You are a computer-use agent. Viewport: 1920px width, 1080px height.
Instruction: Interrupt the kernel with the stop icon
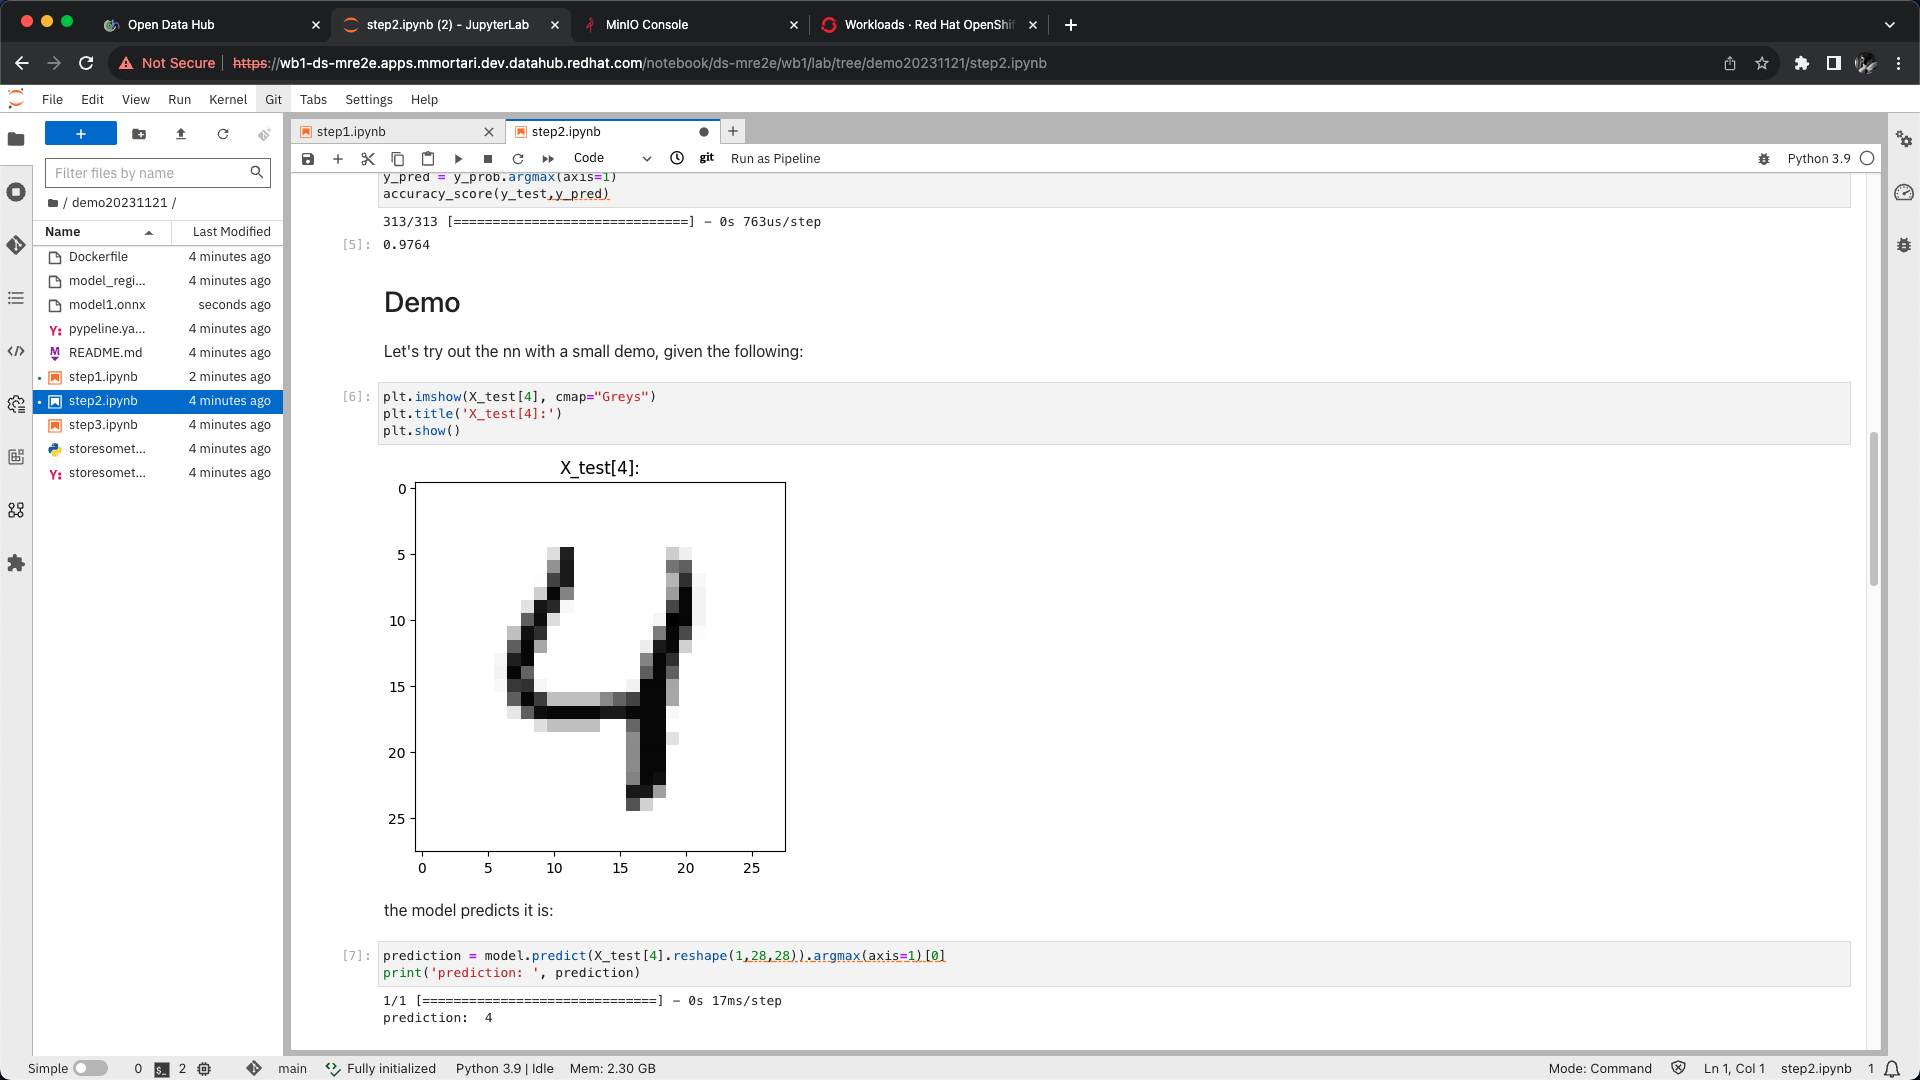(x=488, y=159)
